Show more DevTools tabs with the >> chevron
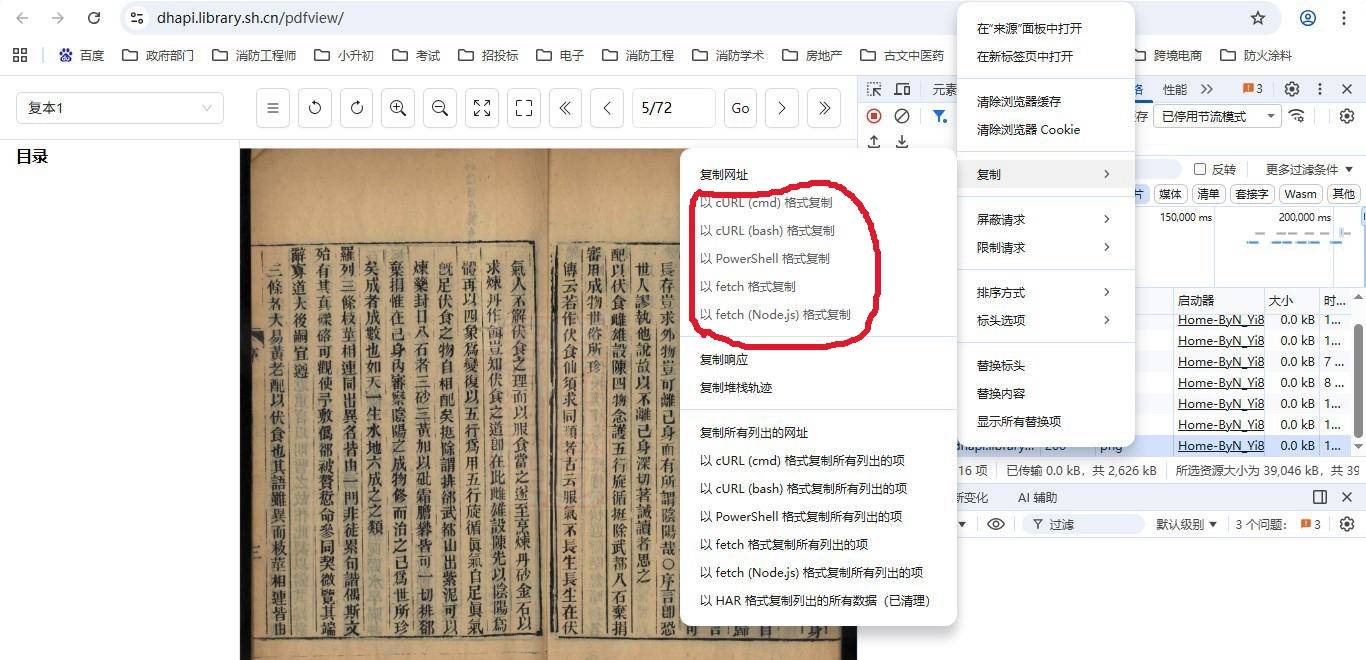The height and width of the screenshot is (660, 1366). coord(1207,89)
